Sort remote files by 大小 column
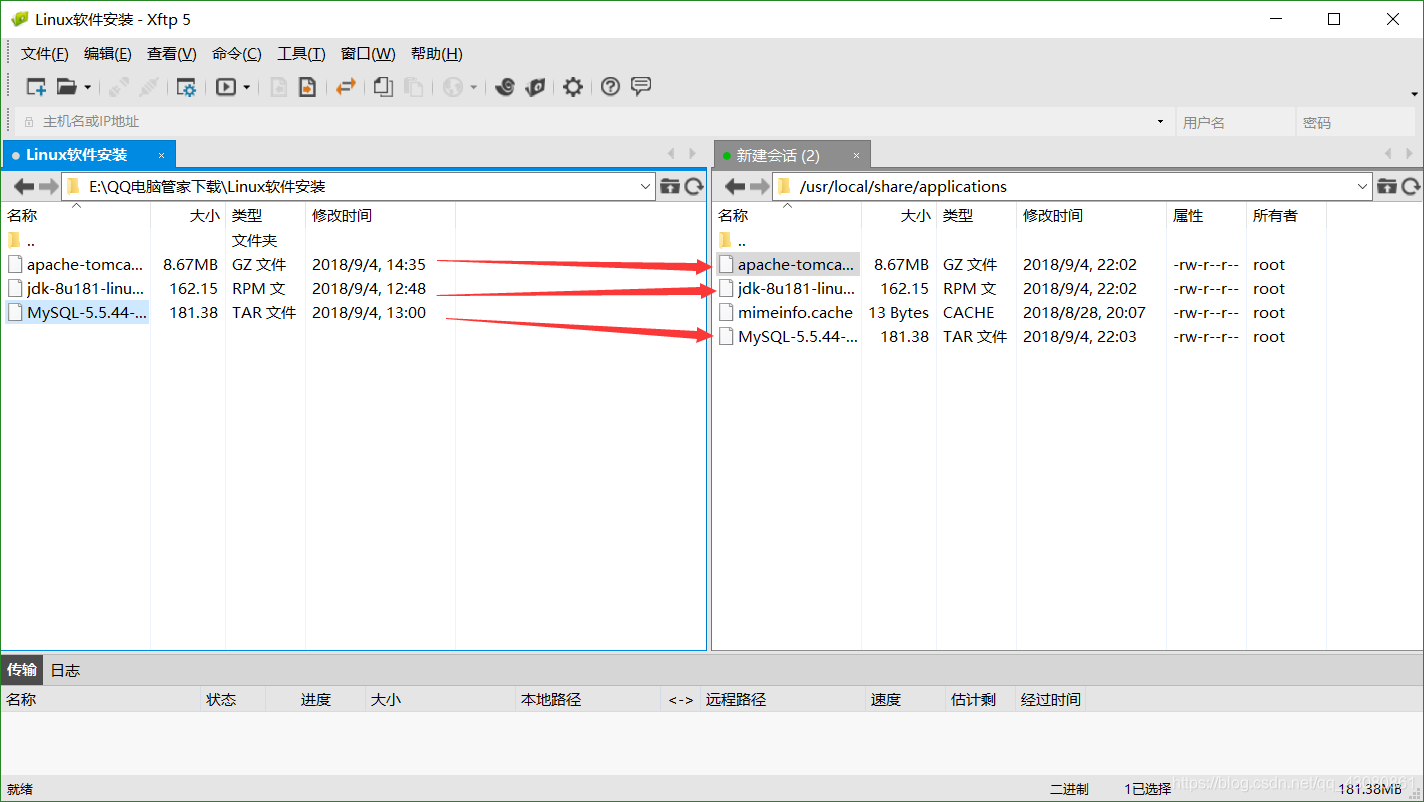The image size is (1424, 802). tap(898, 216)
